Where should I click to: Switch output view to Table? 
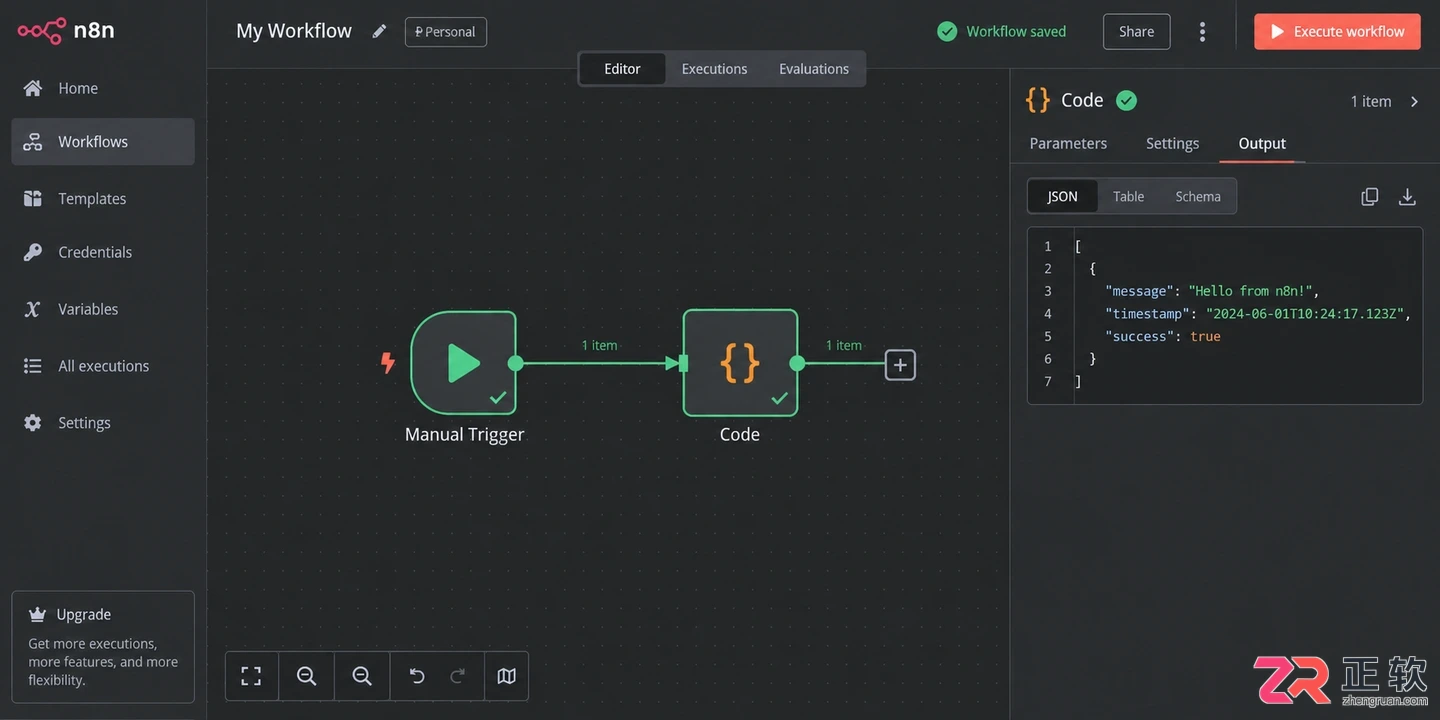[1128, 196]
